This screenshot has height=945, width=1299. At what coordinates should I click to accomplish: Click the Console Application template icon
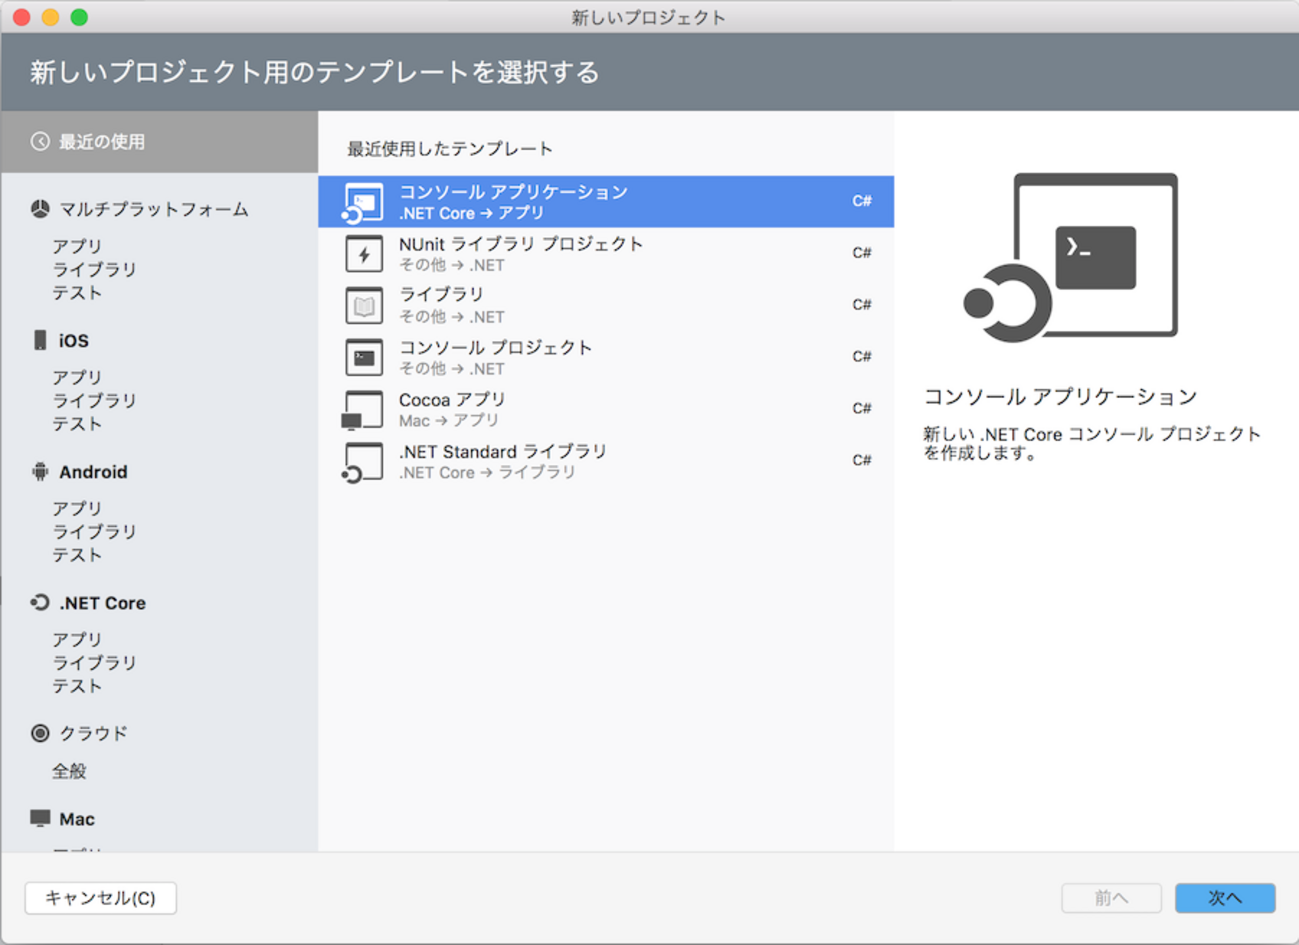coord(363,202)
